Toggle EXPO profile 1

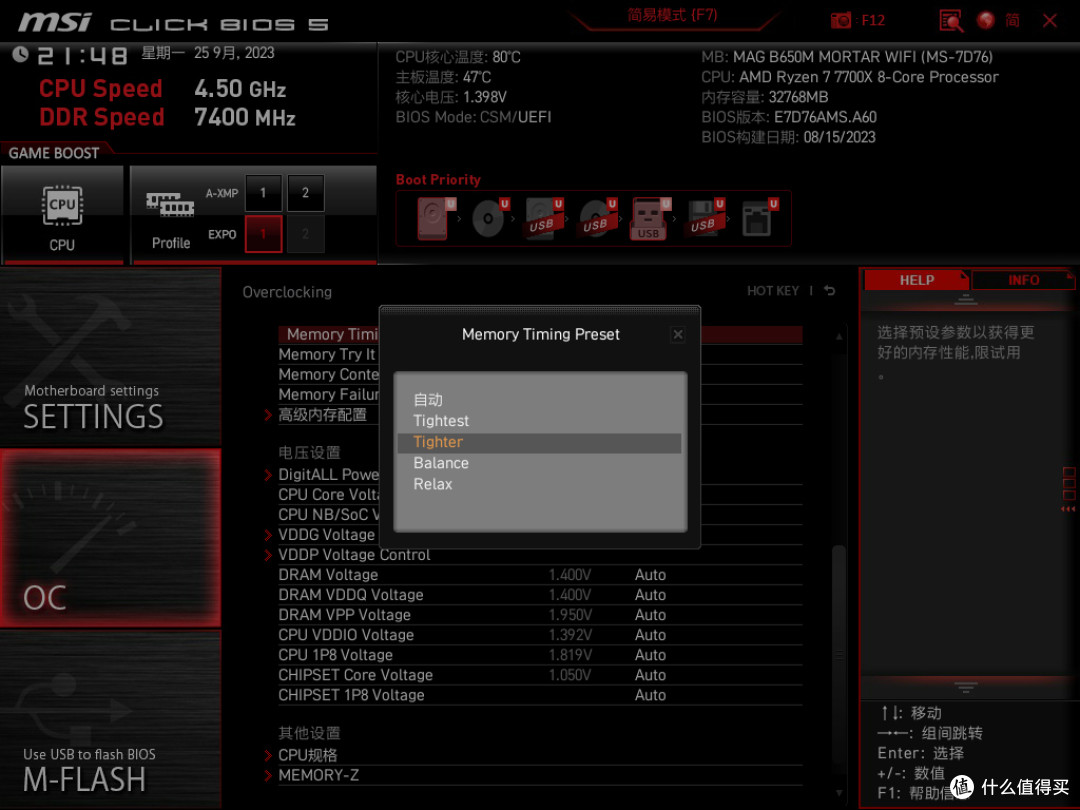tap(263, 234)
